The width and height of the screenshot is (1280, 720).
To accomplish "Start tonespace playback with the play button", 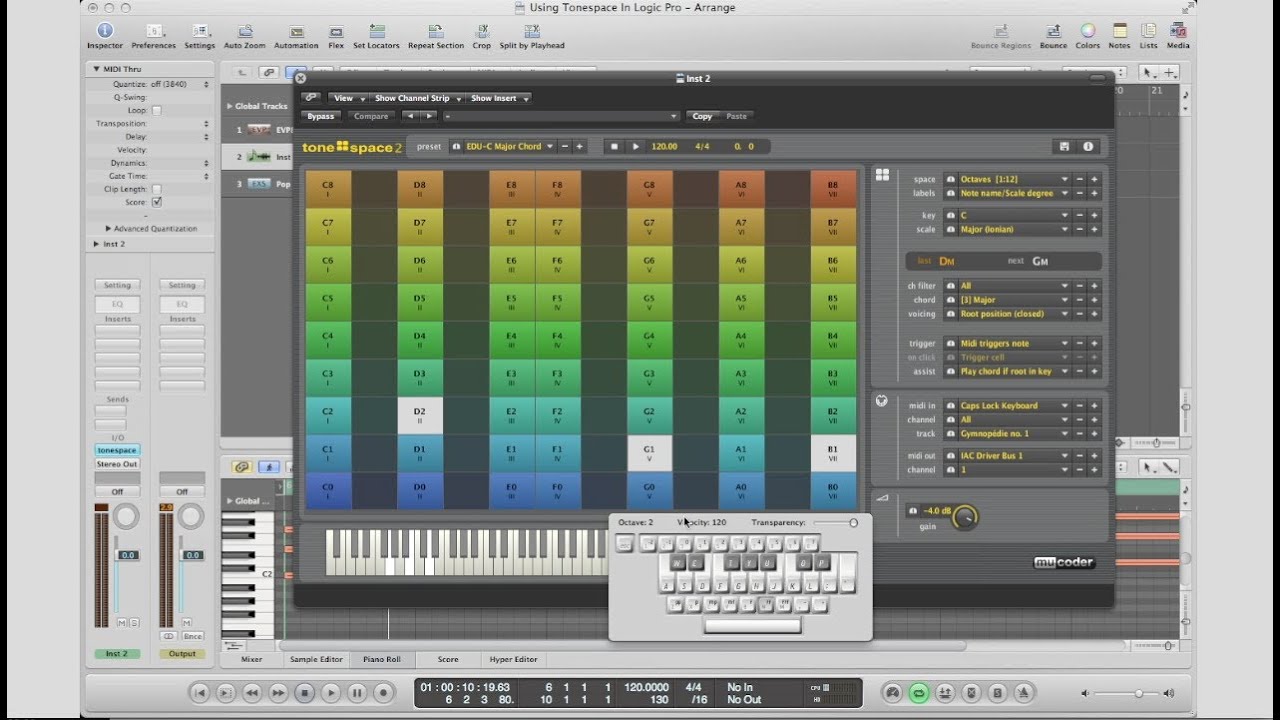I will pyautogui.click(x=635, y=146).
